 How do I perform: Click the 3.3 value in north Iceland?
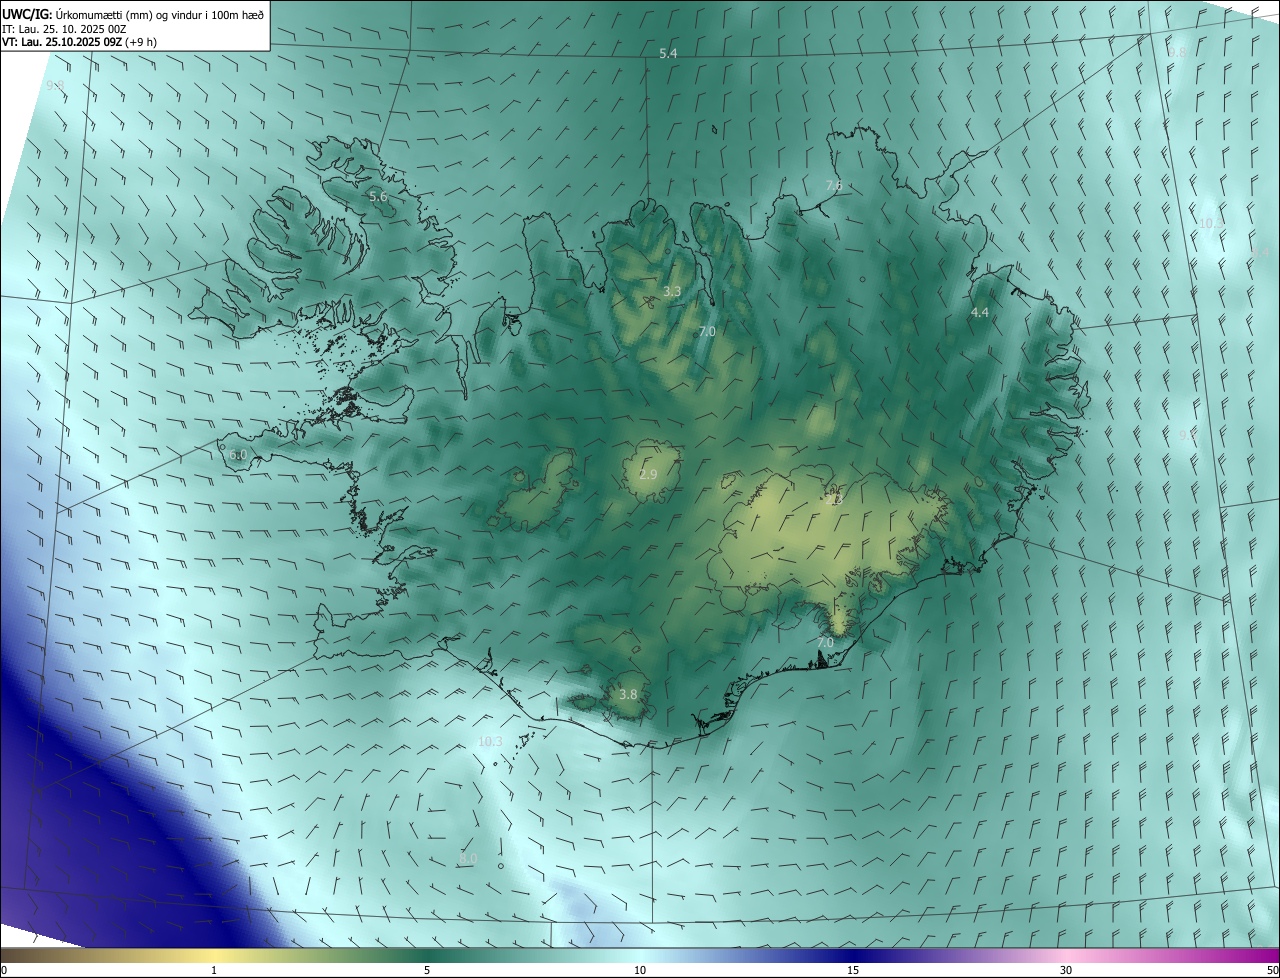coord(672,292)
